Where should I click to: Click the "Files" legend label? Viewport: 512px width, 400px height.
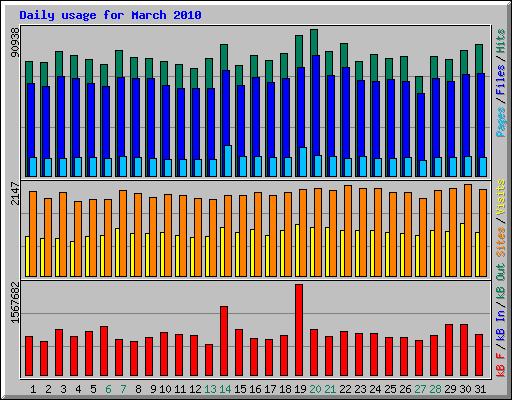500,79
